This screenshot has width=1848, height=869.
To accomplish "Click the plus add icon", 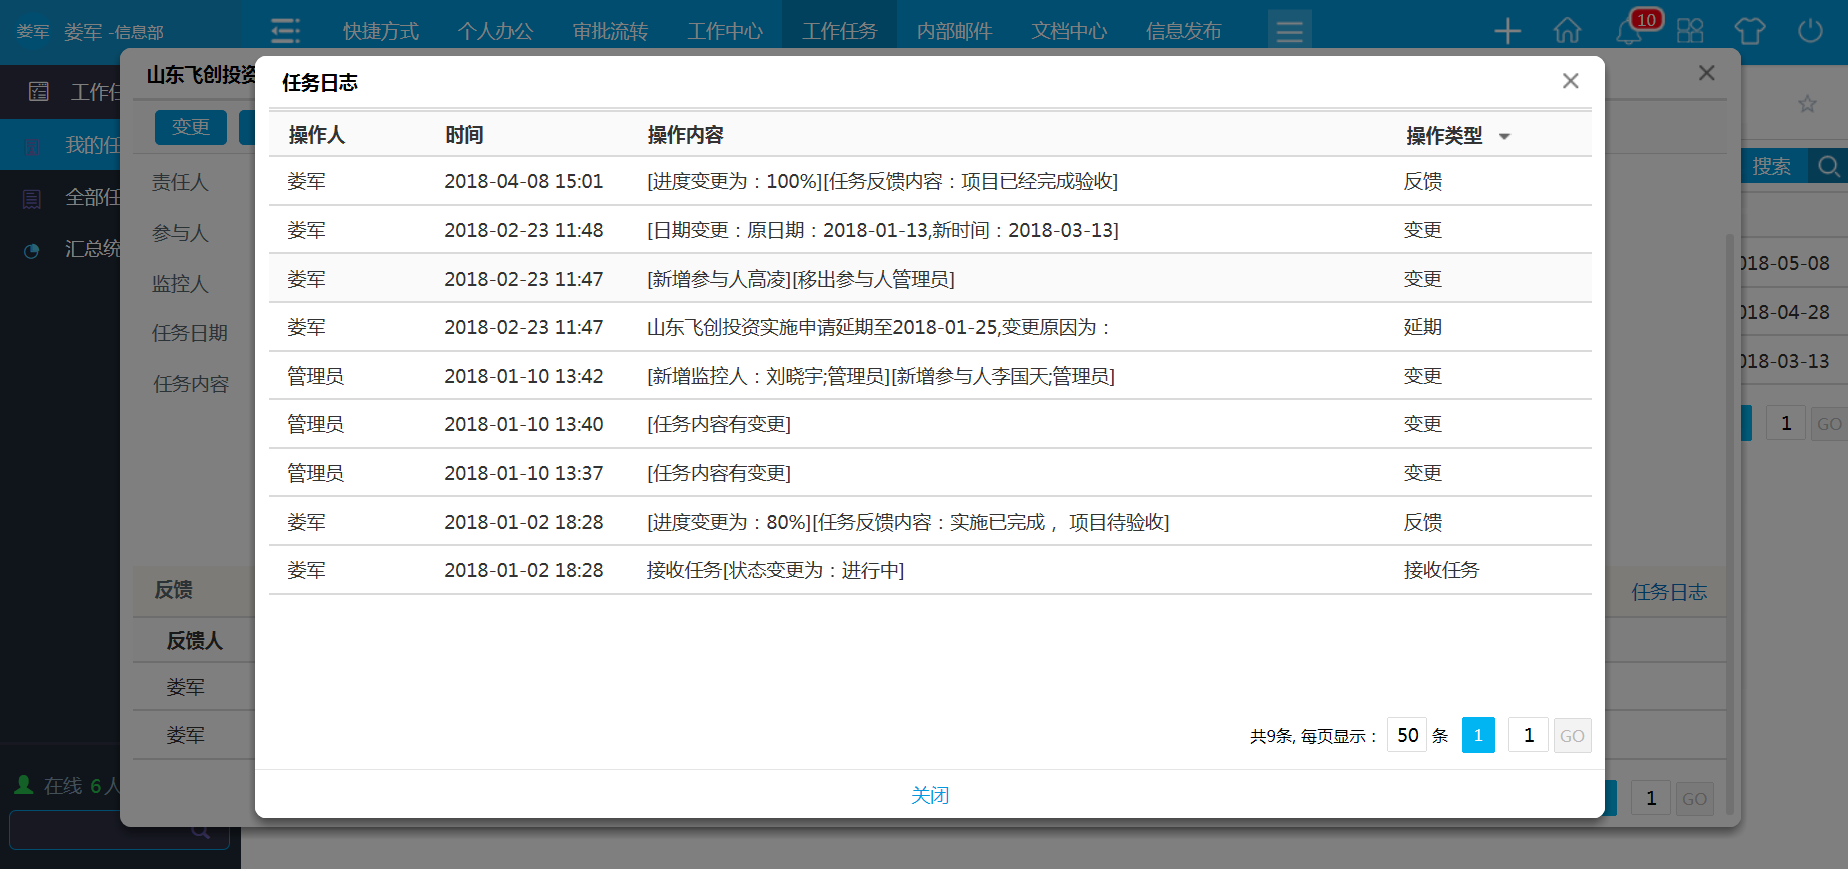I will 1507,31.
